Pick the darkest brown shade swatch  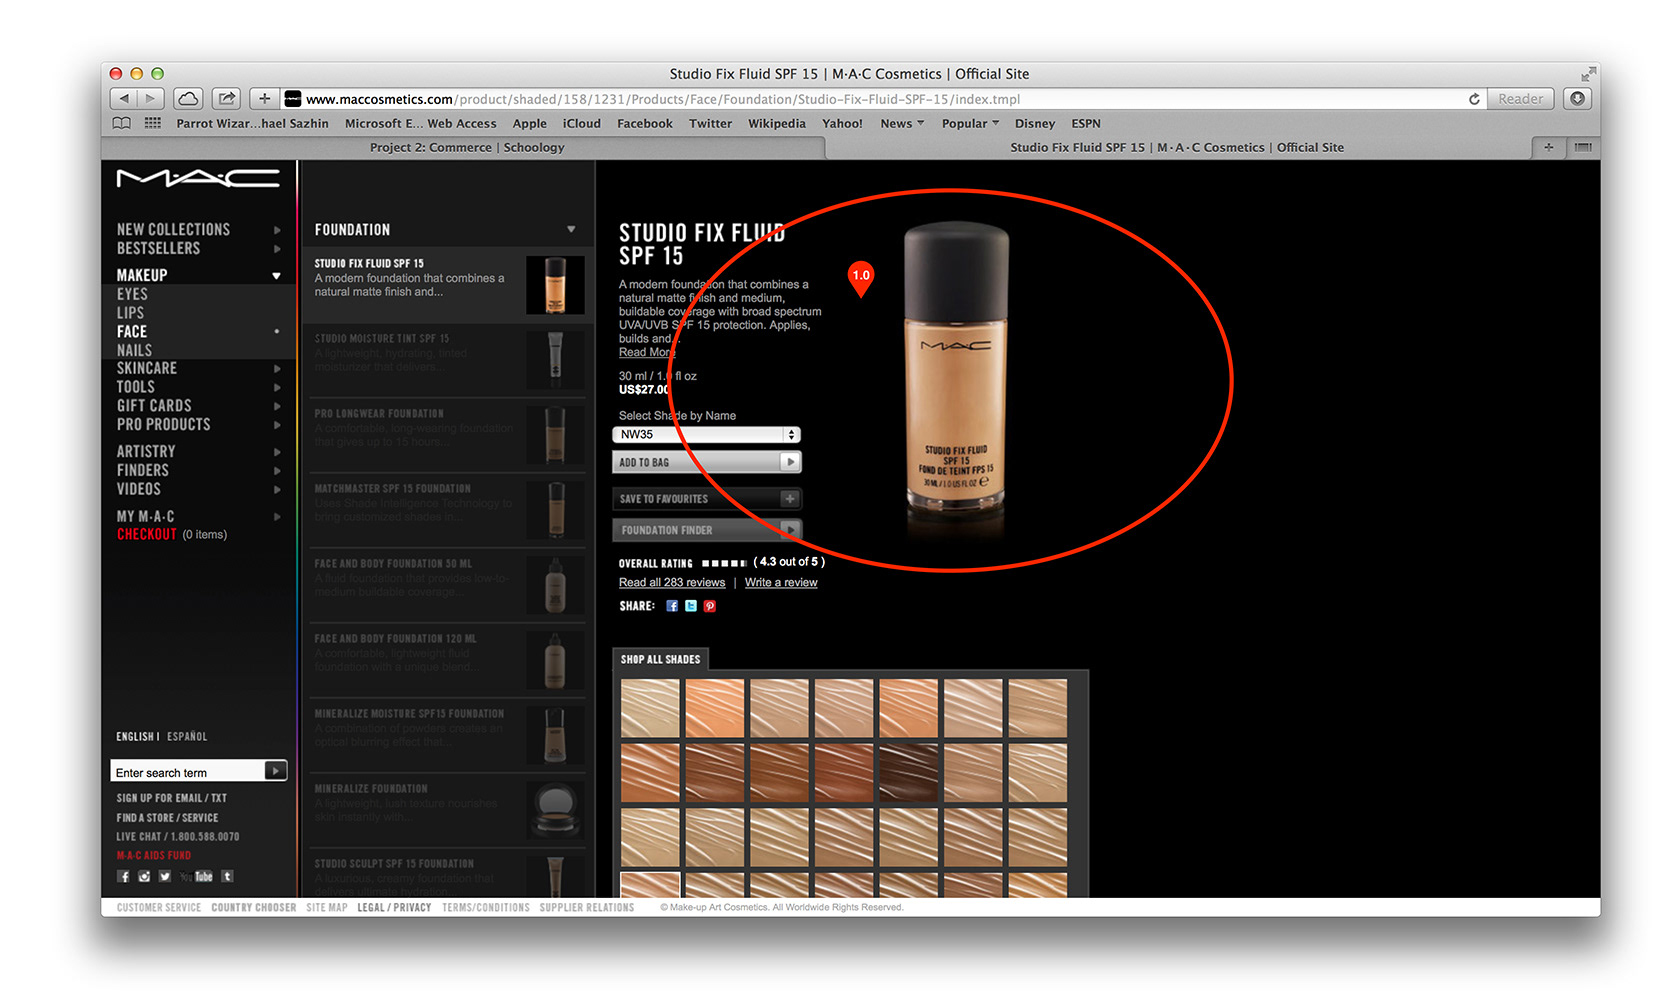[909, 772]
